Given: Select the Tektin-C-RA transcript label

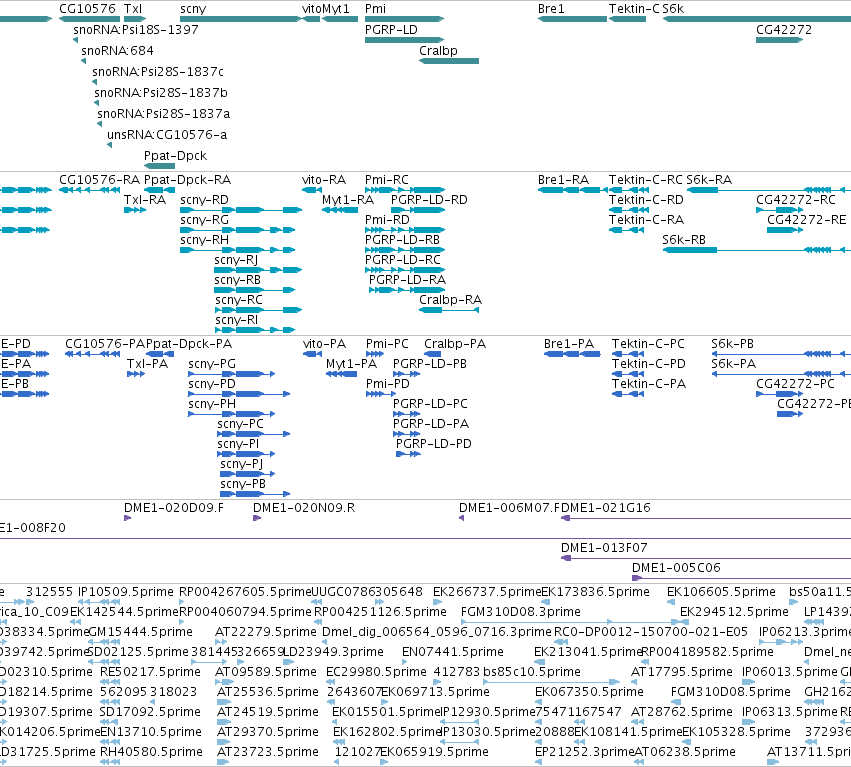Looking at the screenshot, I should pyautogui.click(x=646, y=220).
